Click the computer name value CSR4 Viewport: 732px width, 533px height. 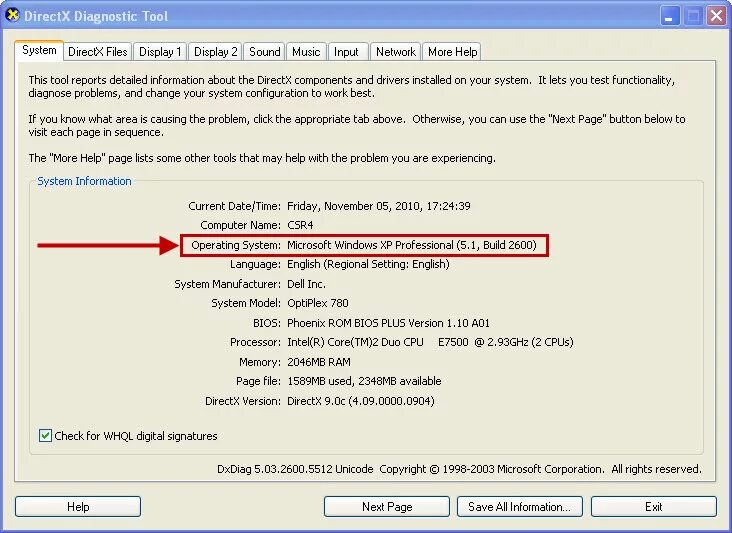[x=300, y=225]
